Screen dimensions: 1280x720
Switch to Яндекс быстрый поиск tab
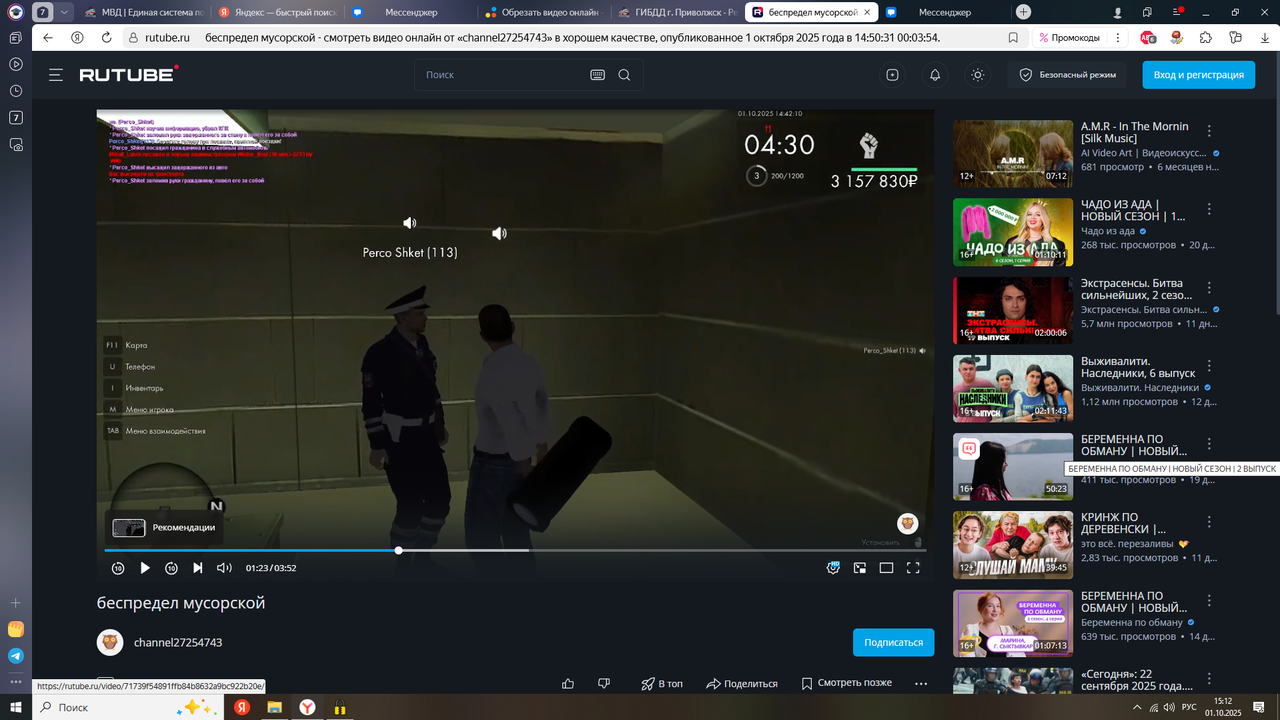pyautogui.click(x=277, y=12)
